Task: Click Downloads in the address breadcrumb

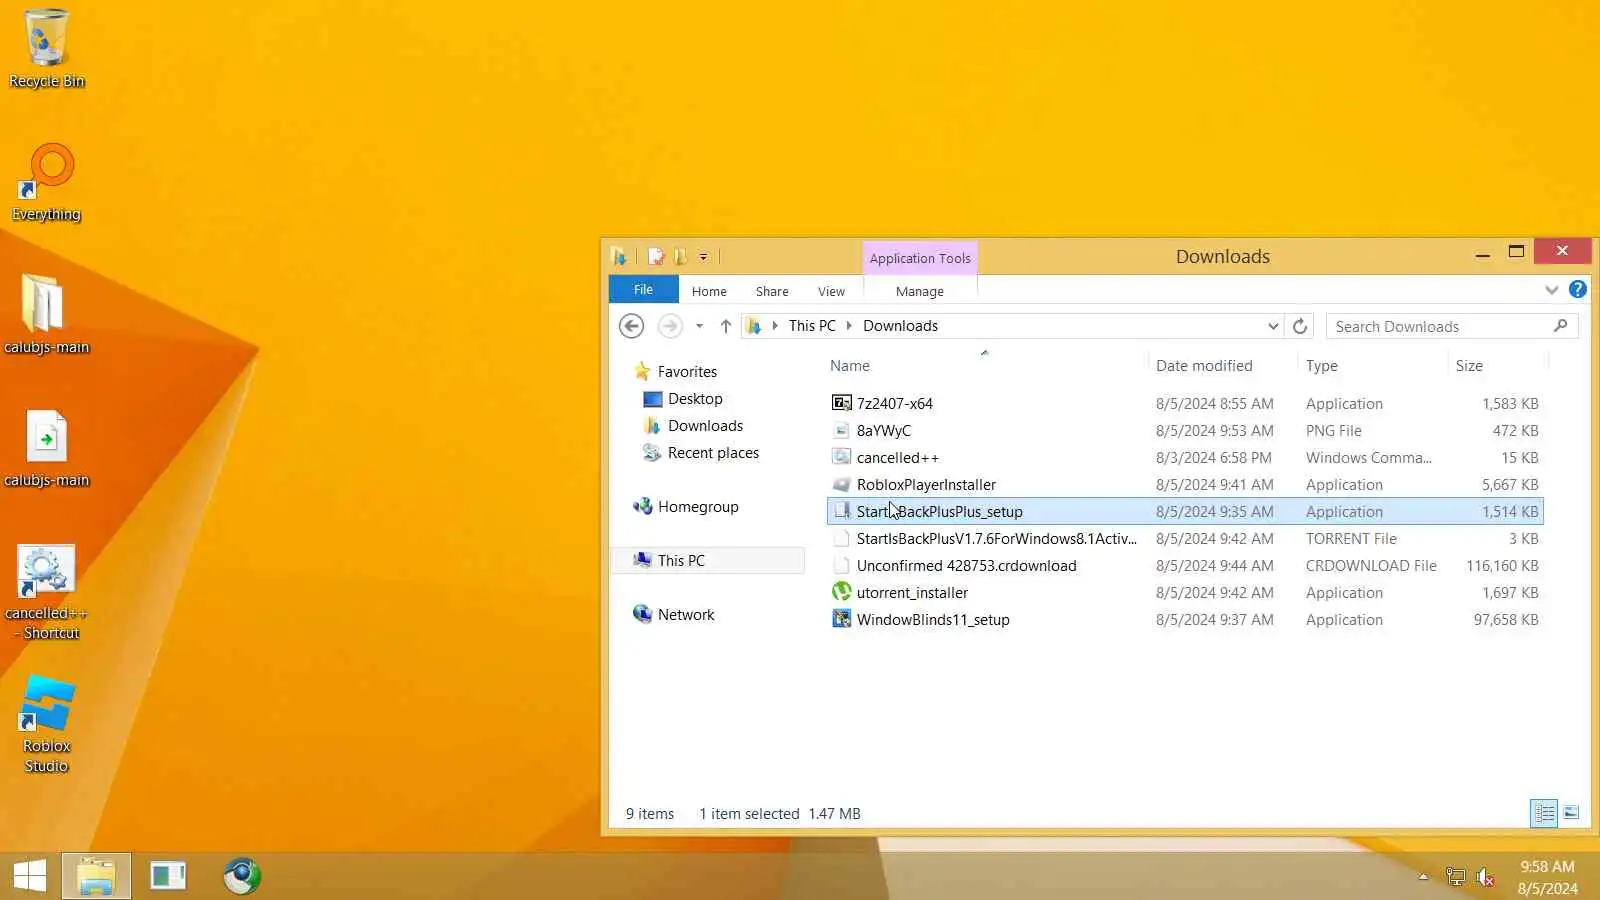Action: pyautogui.click(x=900, y=326)
